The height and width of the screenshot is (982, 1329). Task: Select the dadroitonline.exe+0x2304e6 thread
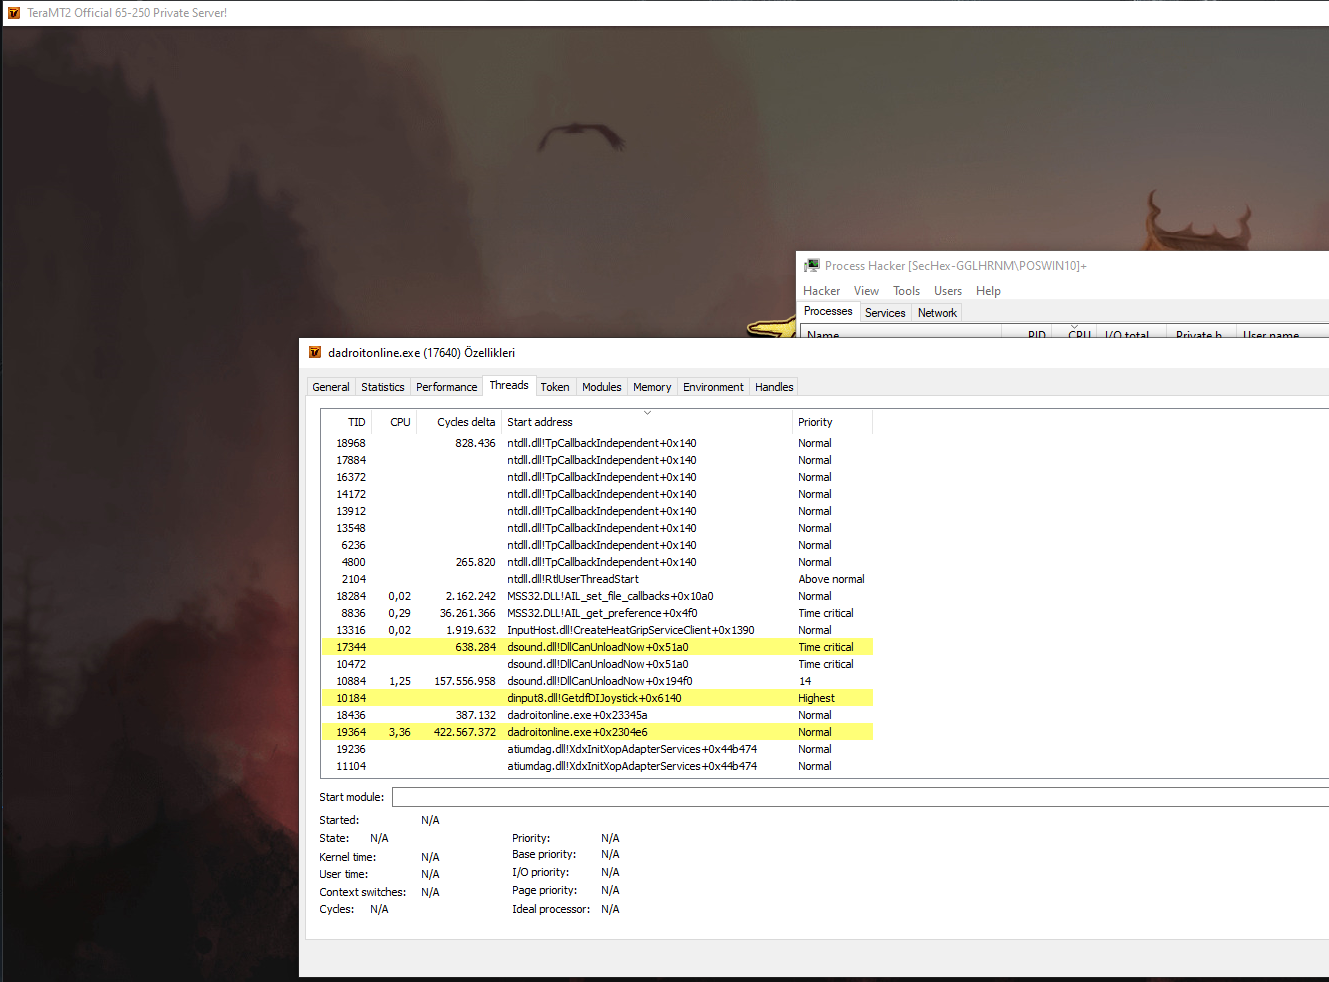pos(597,732)
